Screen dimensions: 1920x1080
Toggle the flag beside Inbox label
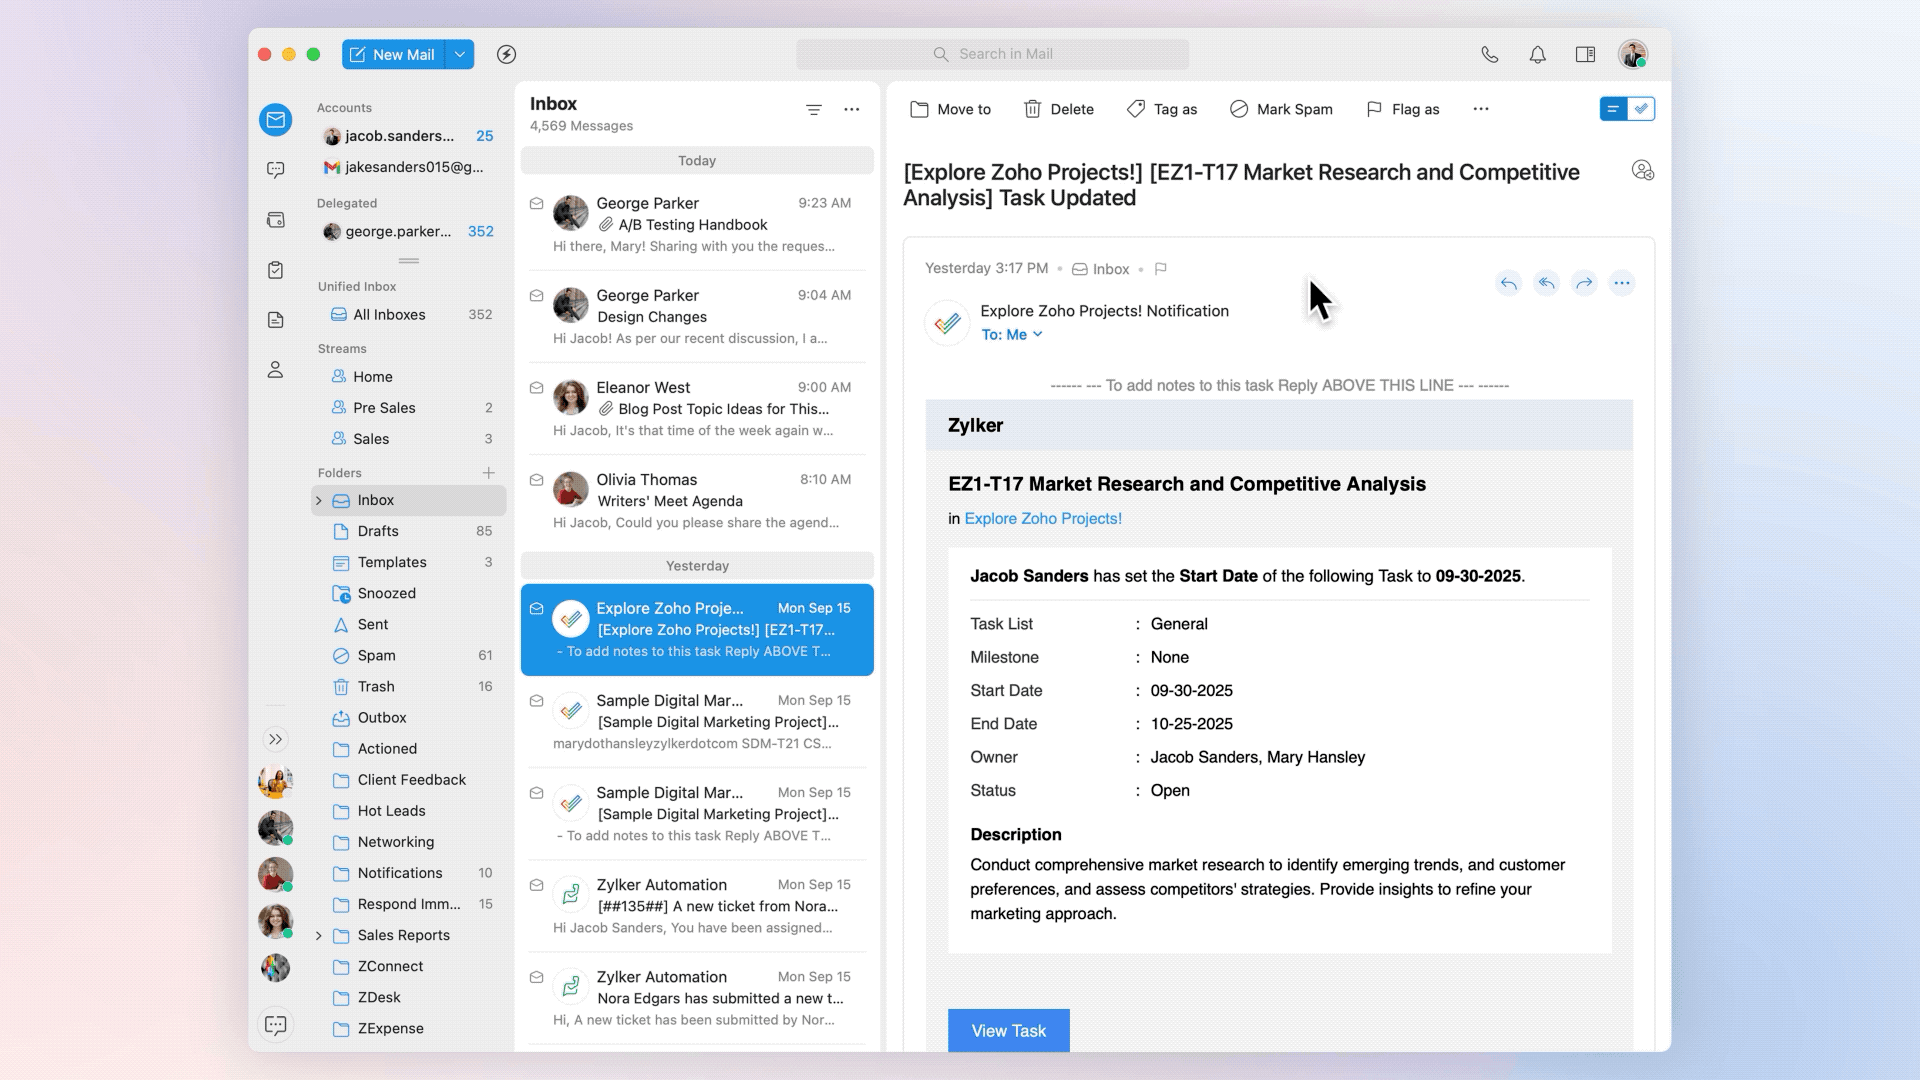(1160, 269)
